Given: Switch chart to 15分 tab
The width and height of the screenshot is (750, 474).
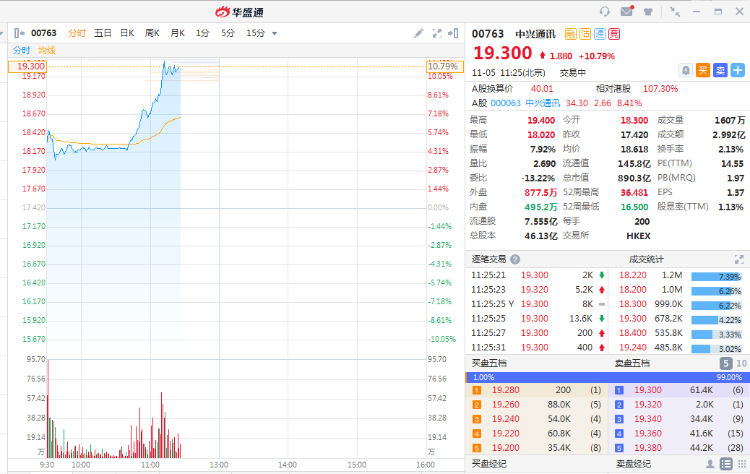Looking at the screenshot, I should click(255, 33).
